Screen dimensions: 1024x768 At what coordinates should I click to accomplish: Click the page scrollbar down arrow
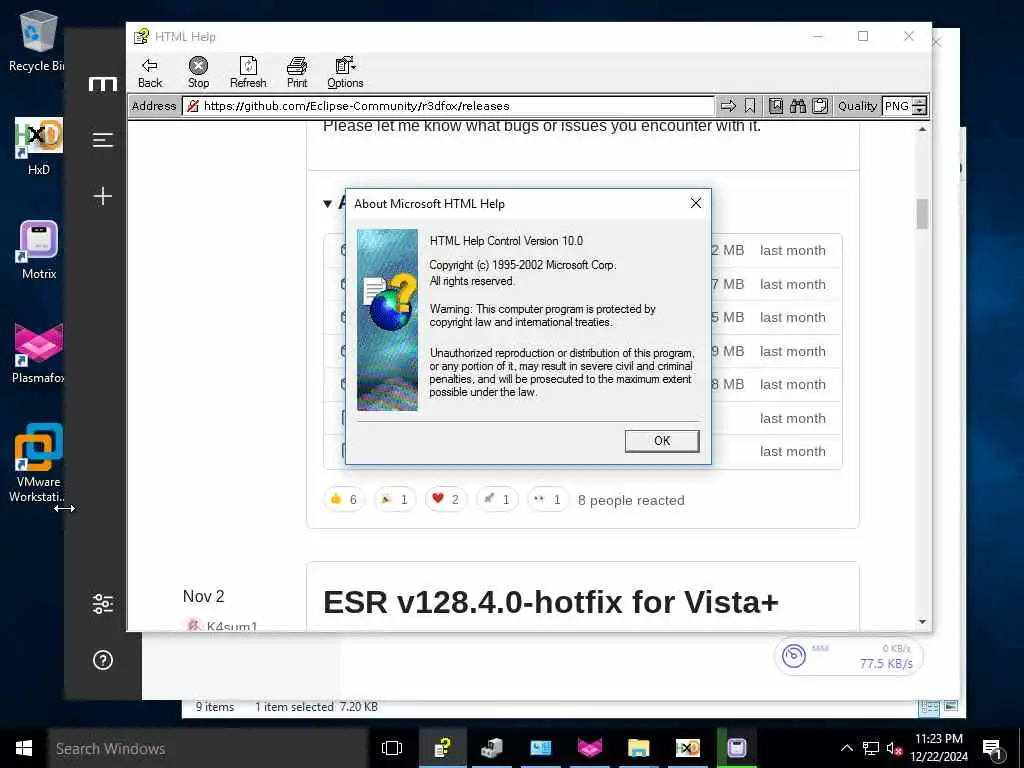pos(922,622)
